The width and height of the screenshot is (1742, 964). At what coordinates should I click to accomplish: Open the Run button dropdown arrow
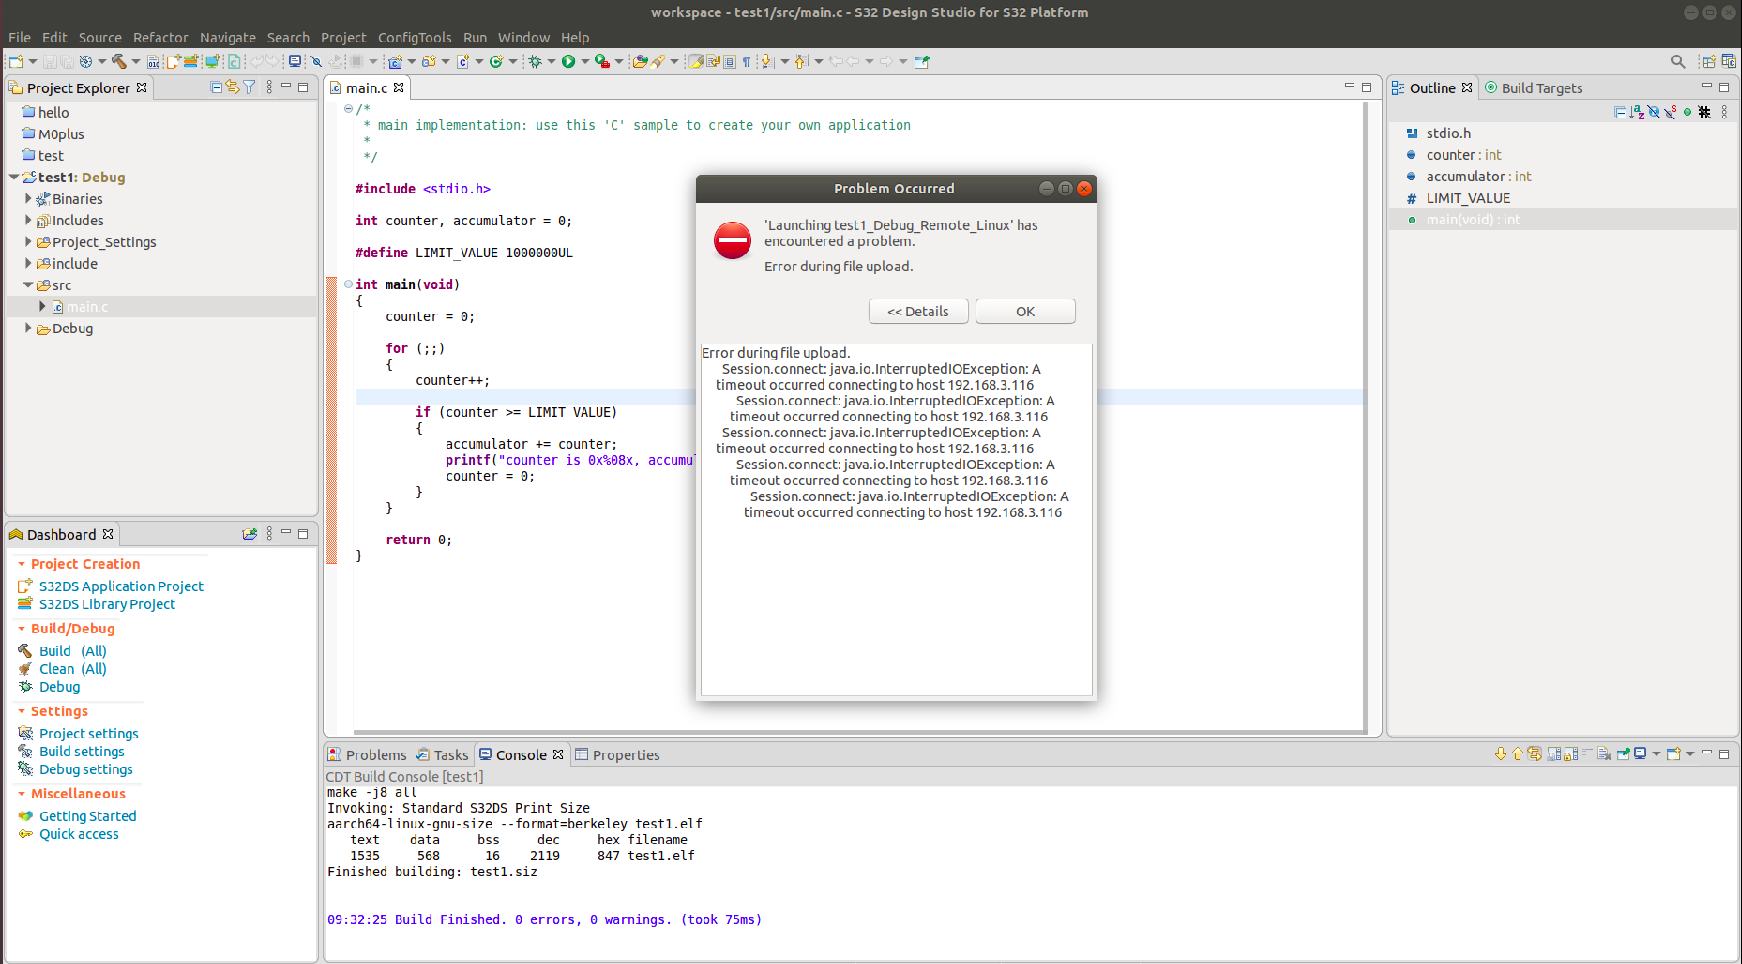click(585, 61)
